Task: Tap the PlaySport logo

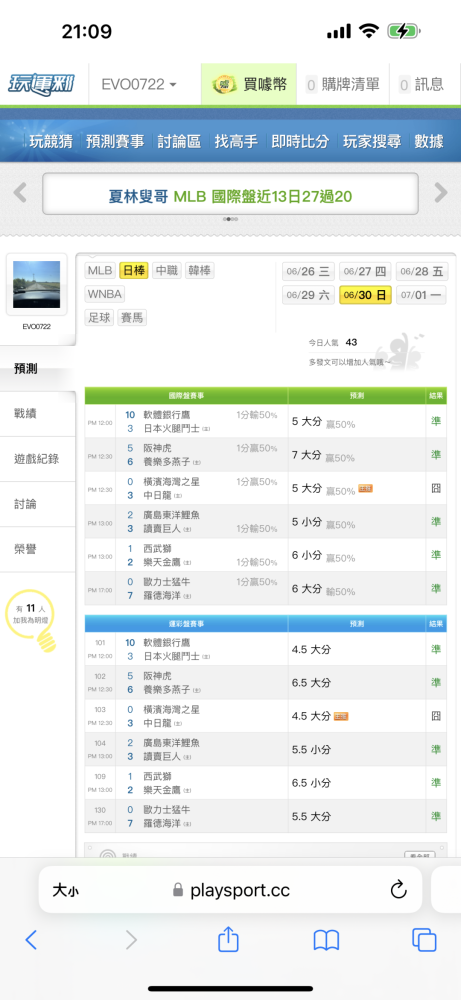Action: click(40, 84)
